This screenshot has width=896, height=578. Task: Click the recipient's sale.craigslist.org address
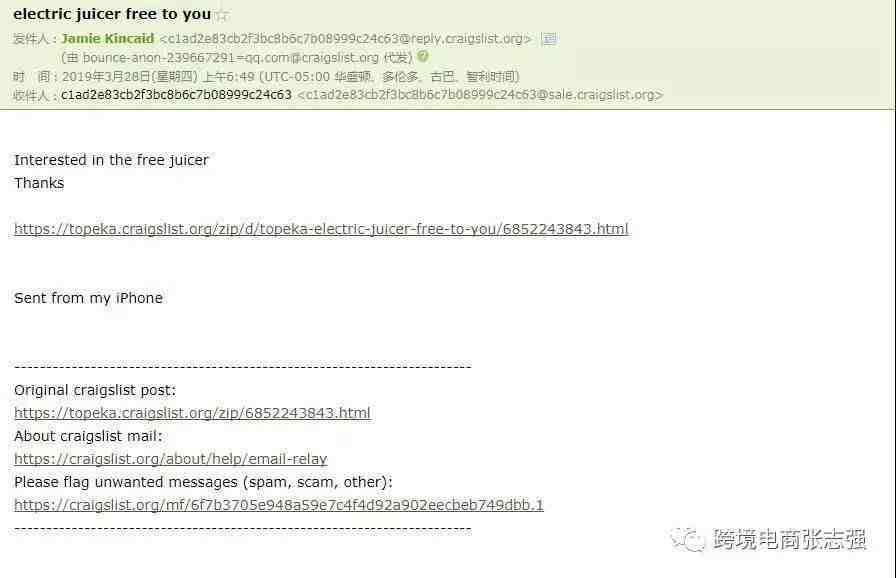tap(480, 95)
